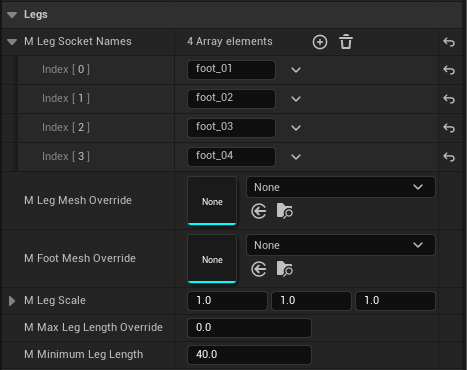
Task: Select the 'Index [ 3 ]' row label
Action: click(x=66, y=156)
